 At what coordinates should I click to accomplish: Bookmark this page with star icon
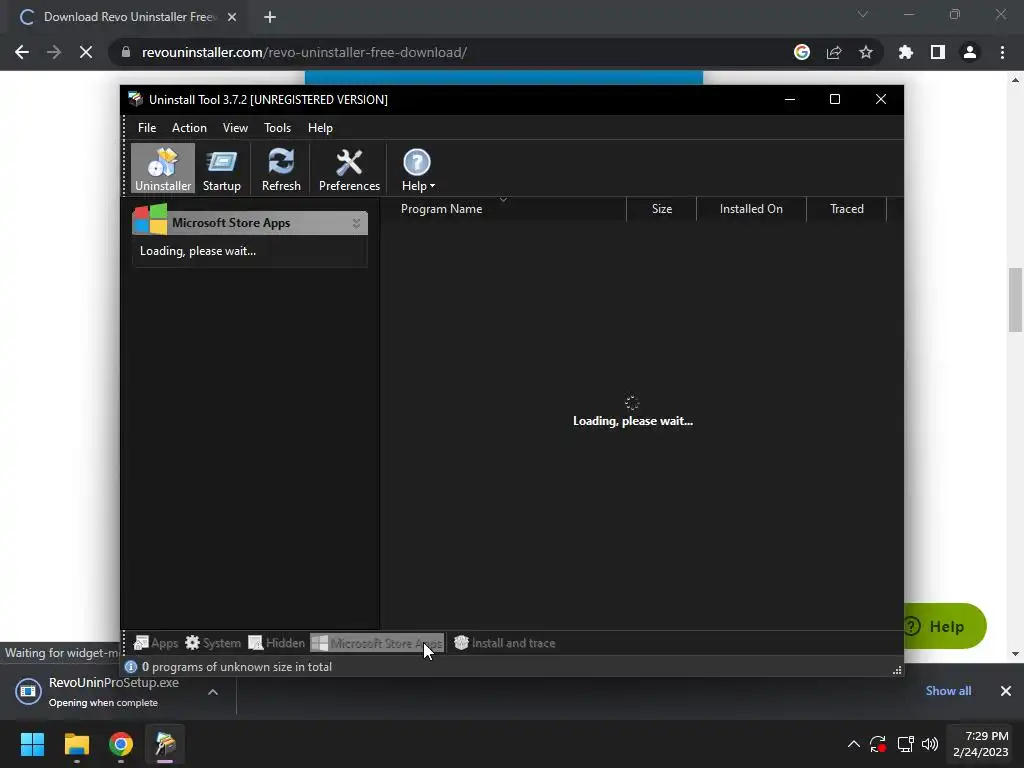(x=866, y=52)
